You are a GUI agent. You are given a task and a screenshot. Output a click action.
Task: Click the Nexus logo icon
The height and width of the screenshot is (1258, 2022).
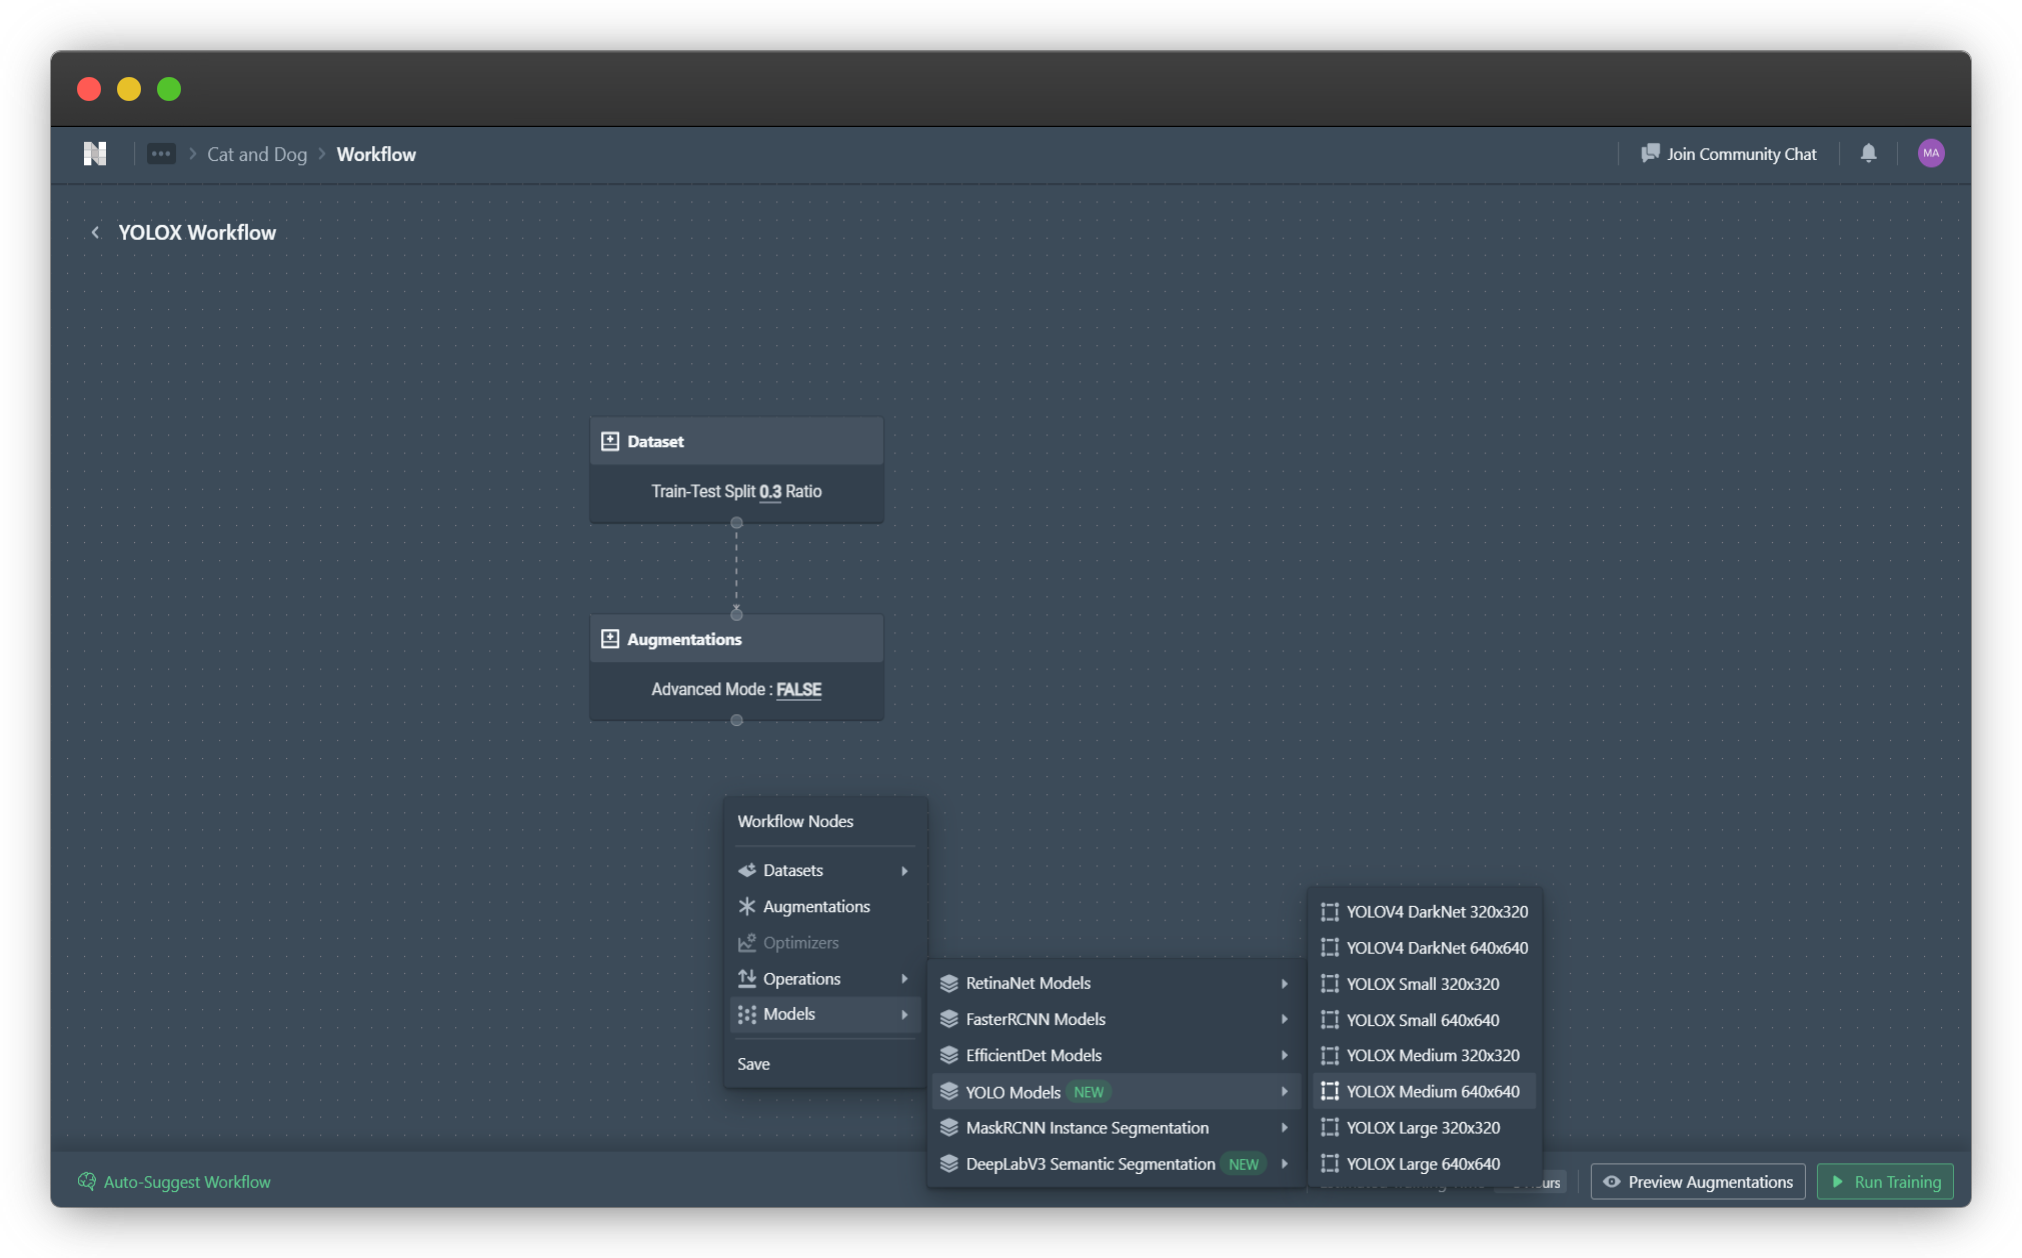click(x=95, y=154)
